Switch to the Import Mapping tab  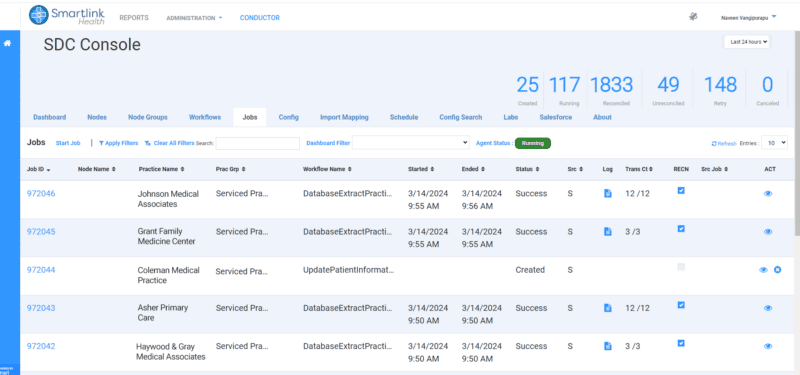click(x=344, y=117)
